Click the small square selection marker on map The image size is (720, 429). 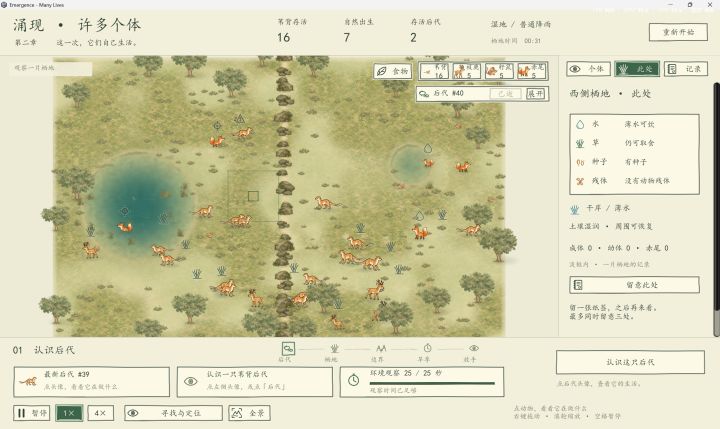pos(253,196)
